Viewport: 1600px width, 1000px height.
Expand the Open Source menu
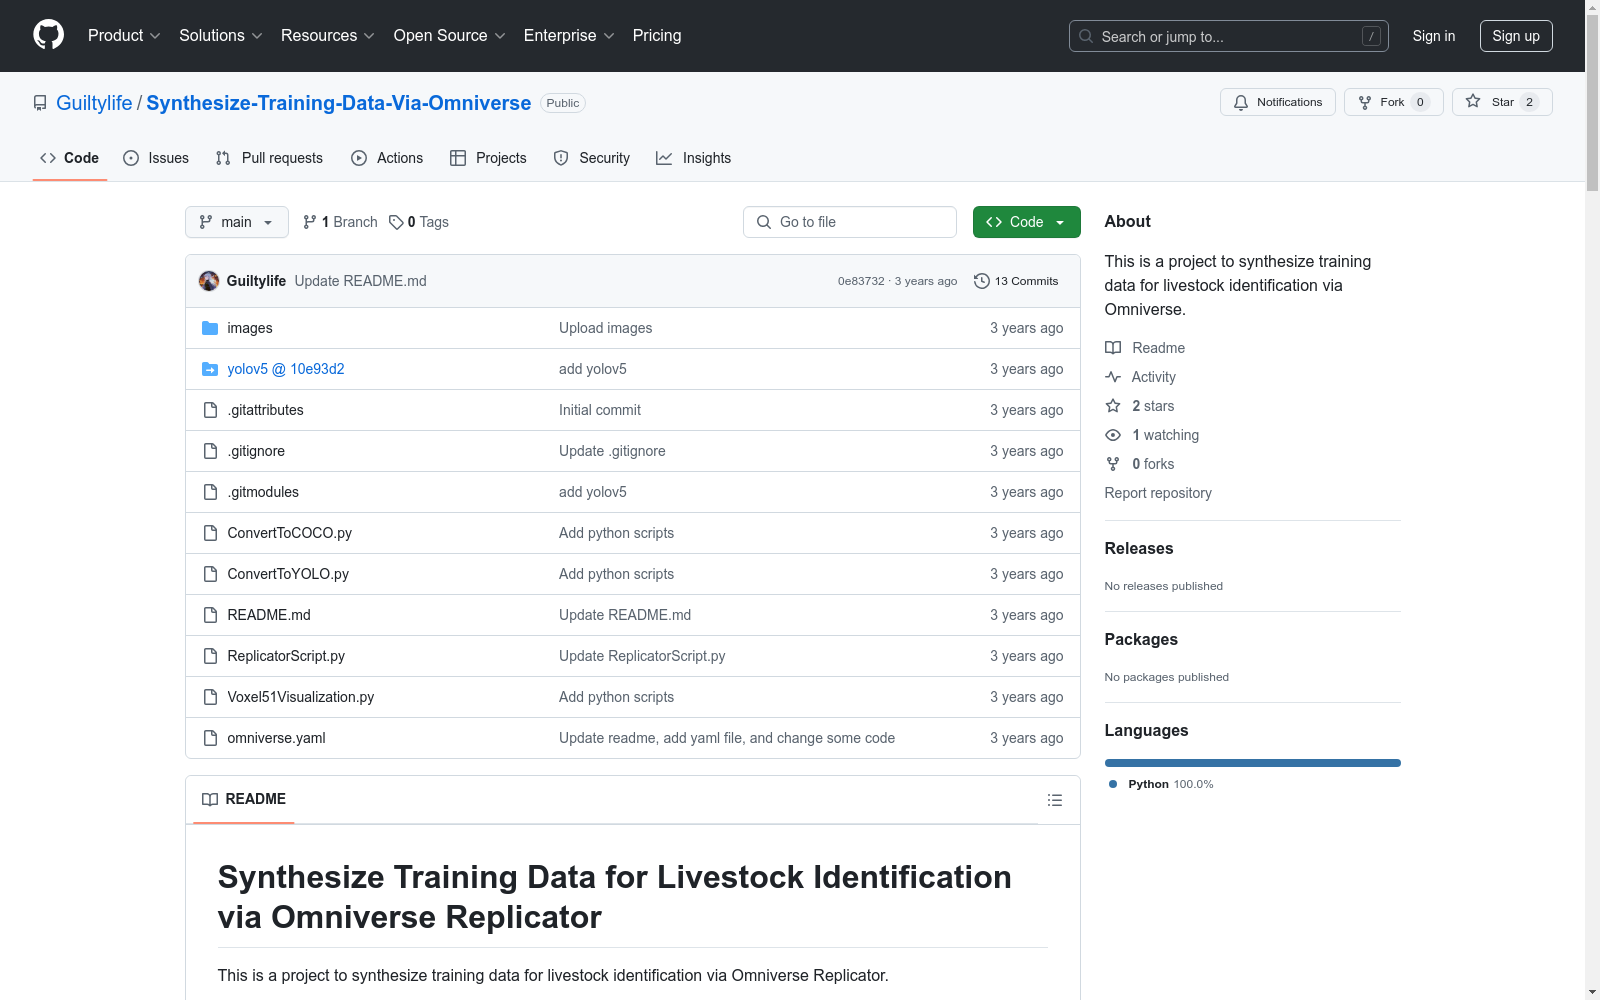[x=450, y=36]
